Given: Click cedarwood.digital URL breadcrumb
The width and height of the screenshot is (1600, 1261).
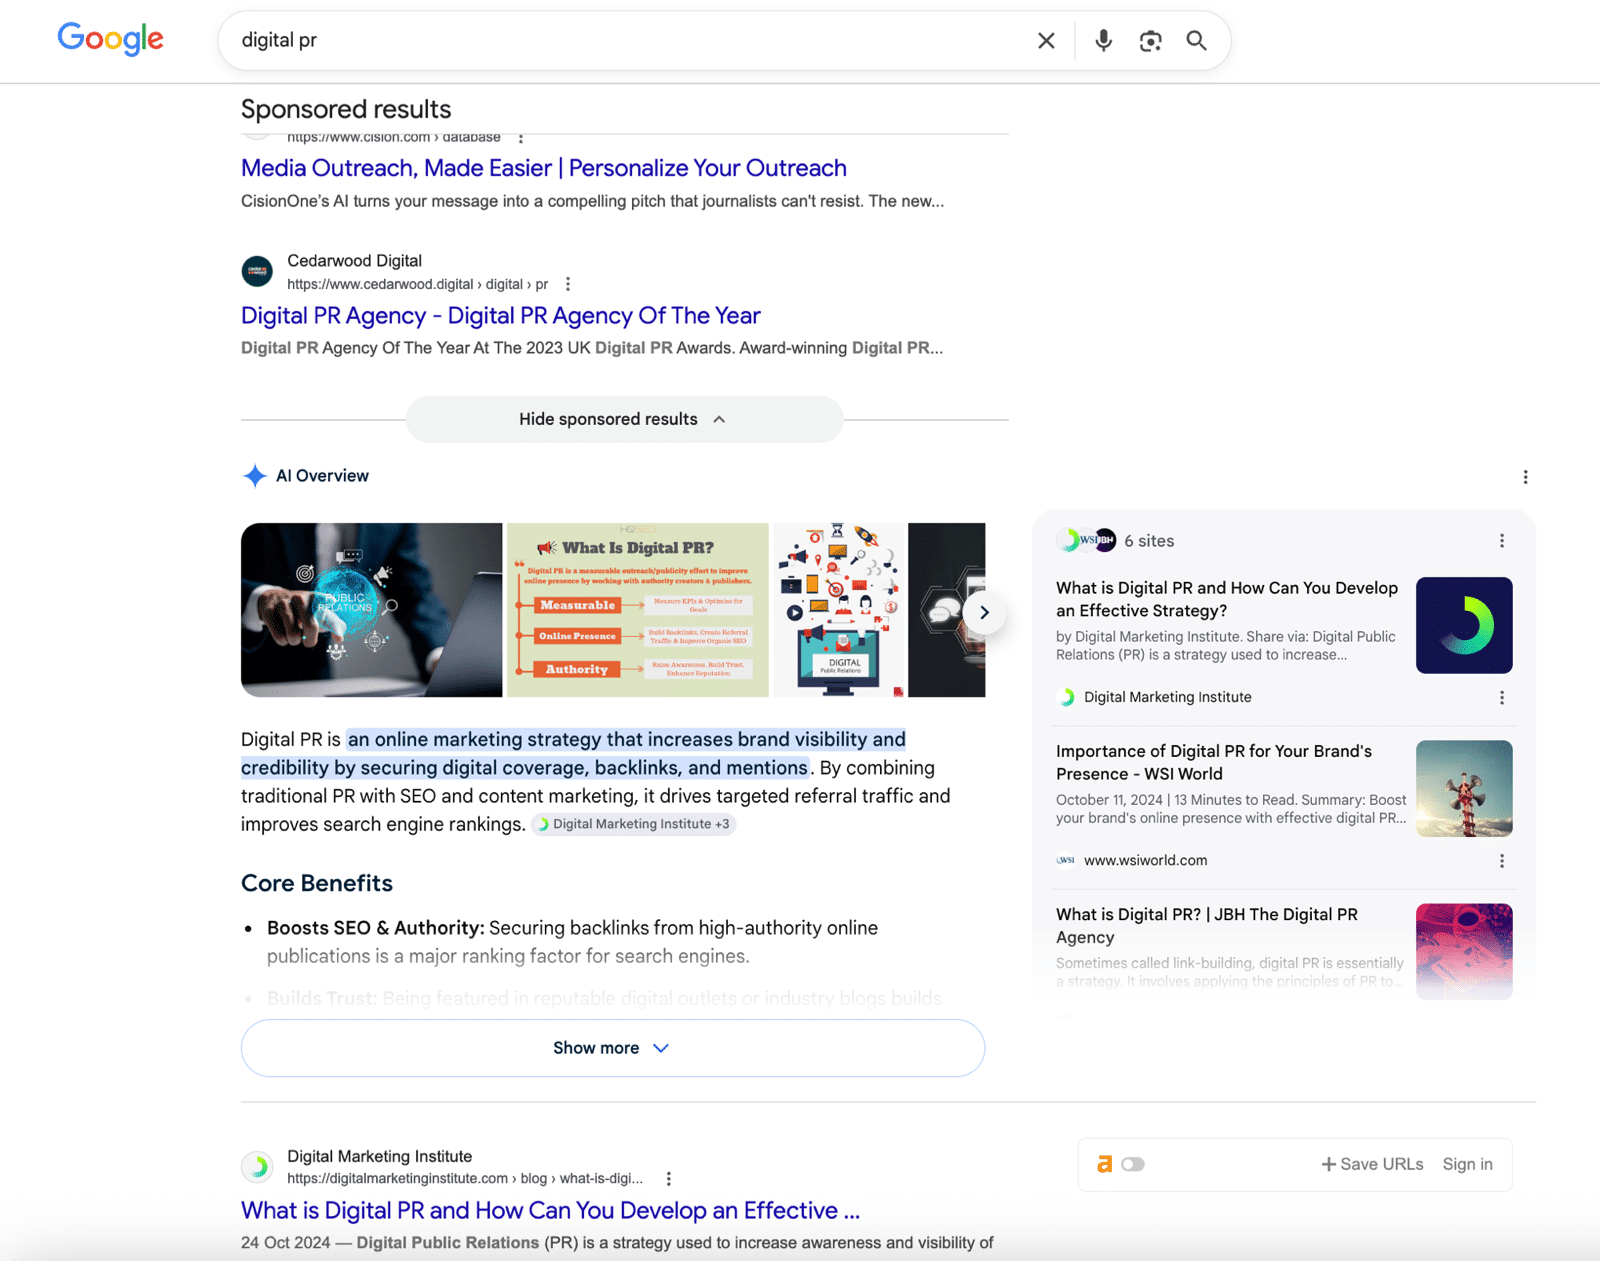Looking at the screenshot, I should click(417, 284).
